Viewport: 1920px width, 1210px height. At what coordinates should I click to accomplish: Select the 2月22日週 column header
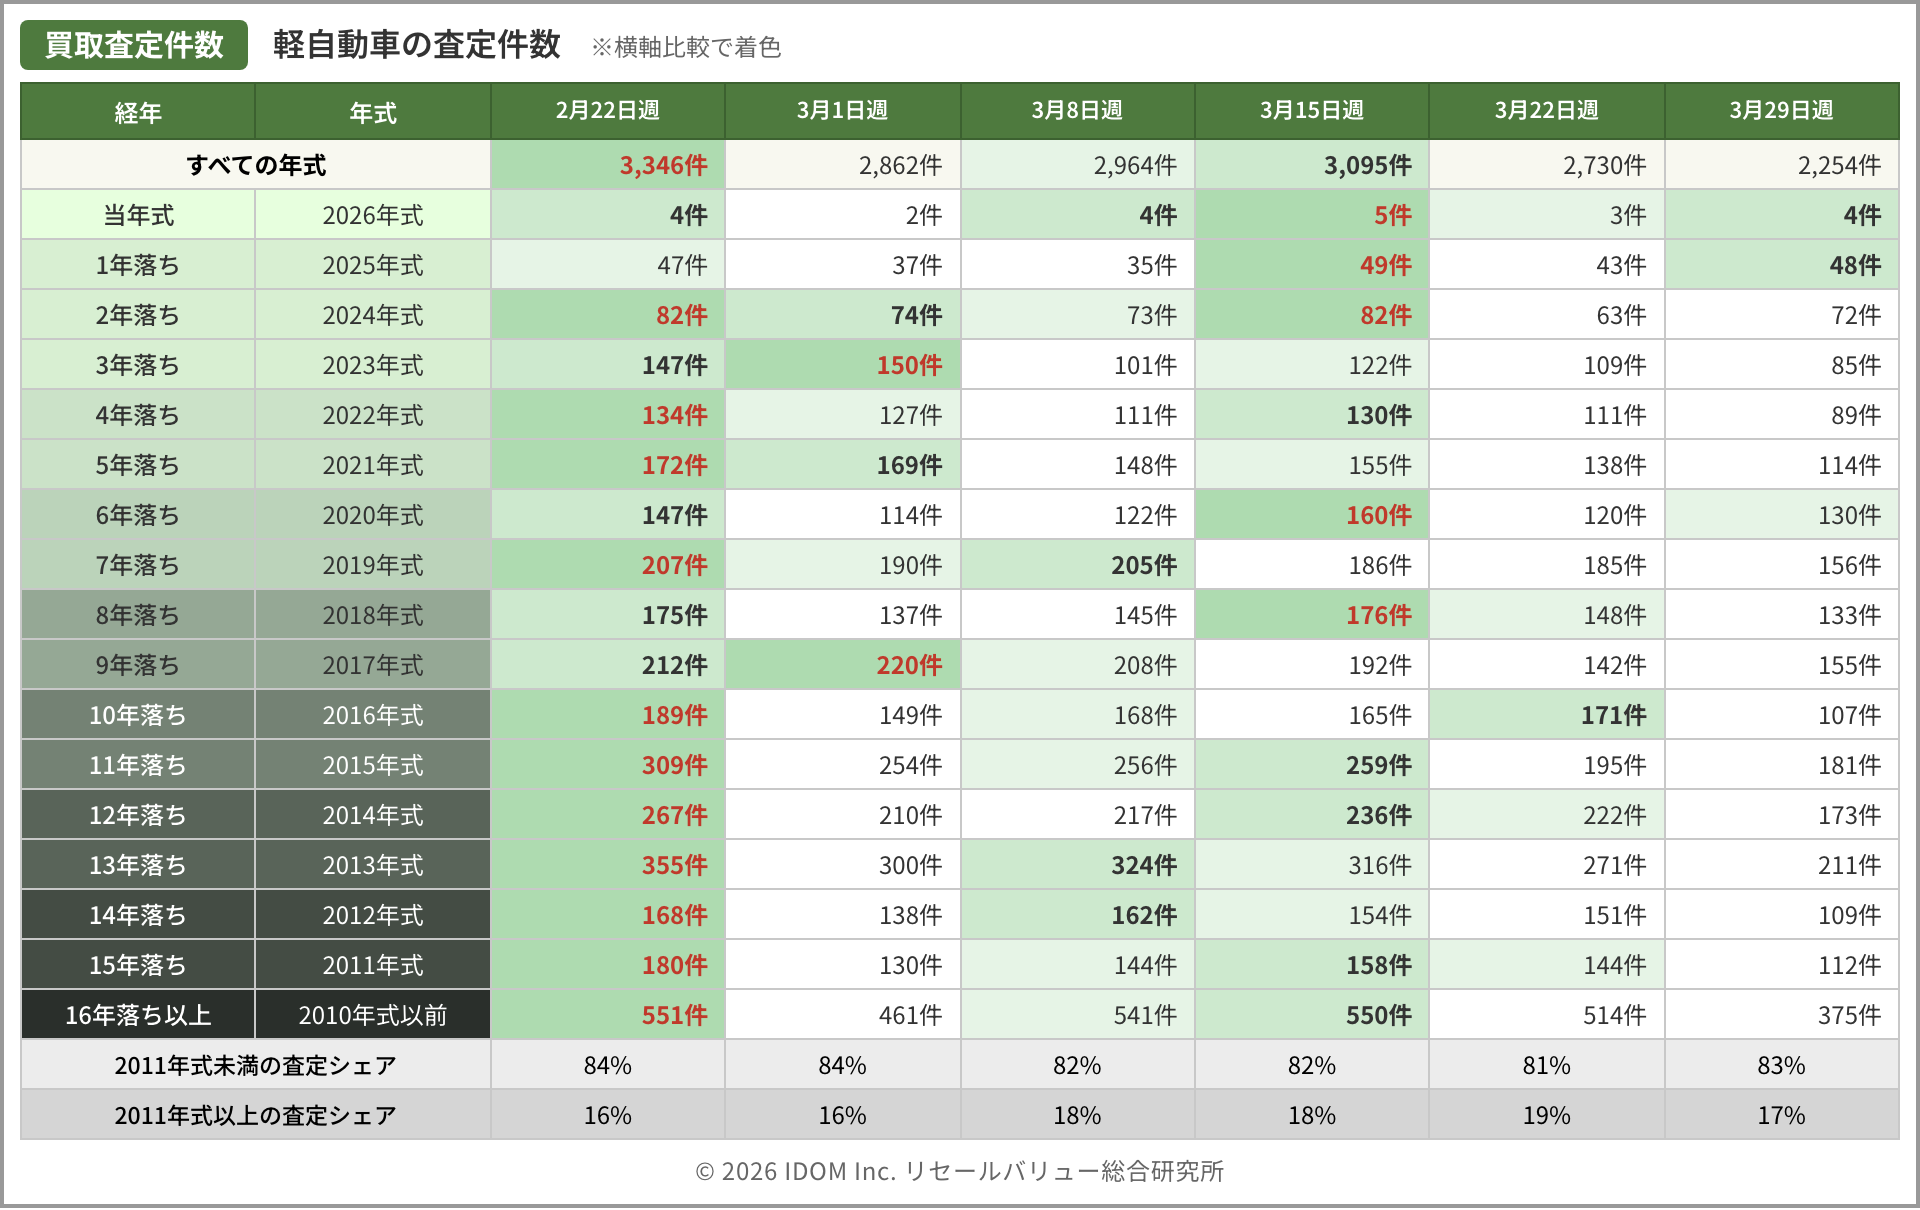click(607, 110)
